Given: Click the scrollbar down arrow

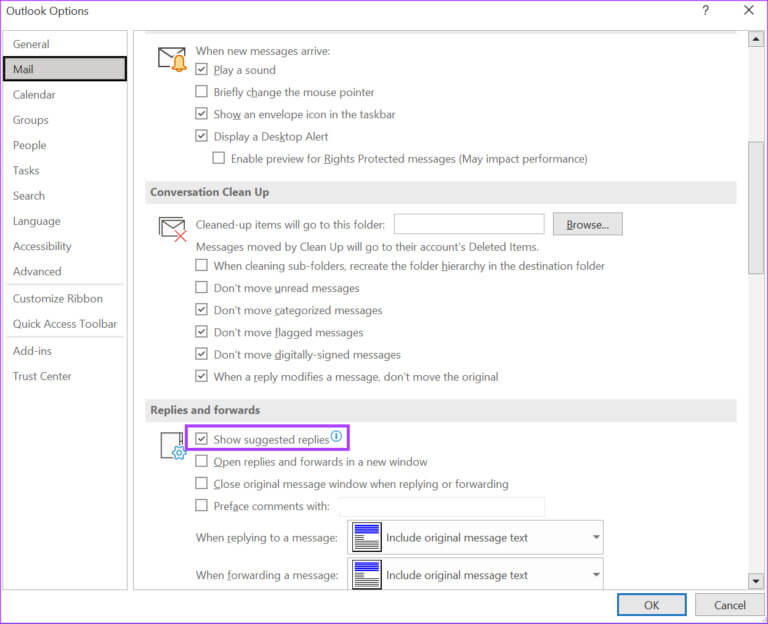Looking at the screenshot, I should click(x=756, y=581).
